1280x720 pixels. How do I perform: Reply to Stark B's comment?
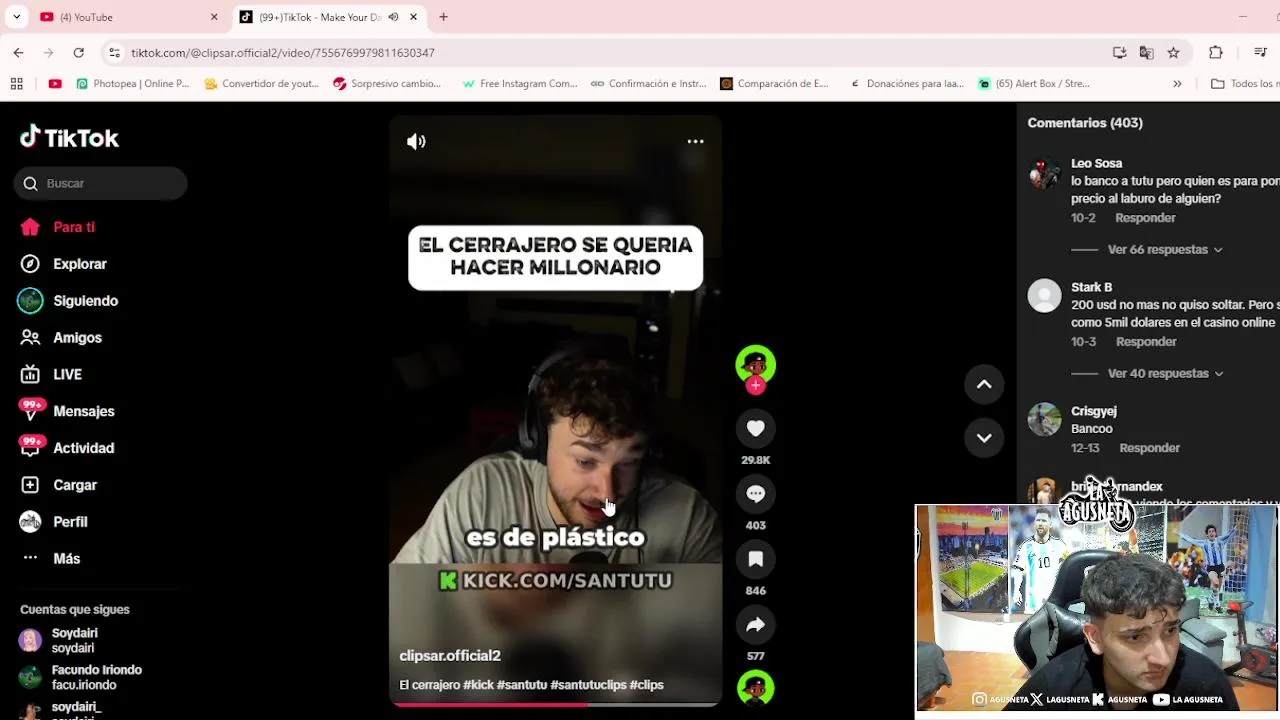click(1146, 342)
